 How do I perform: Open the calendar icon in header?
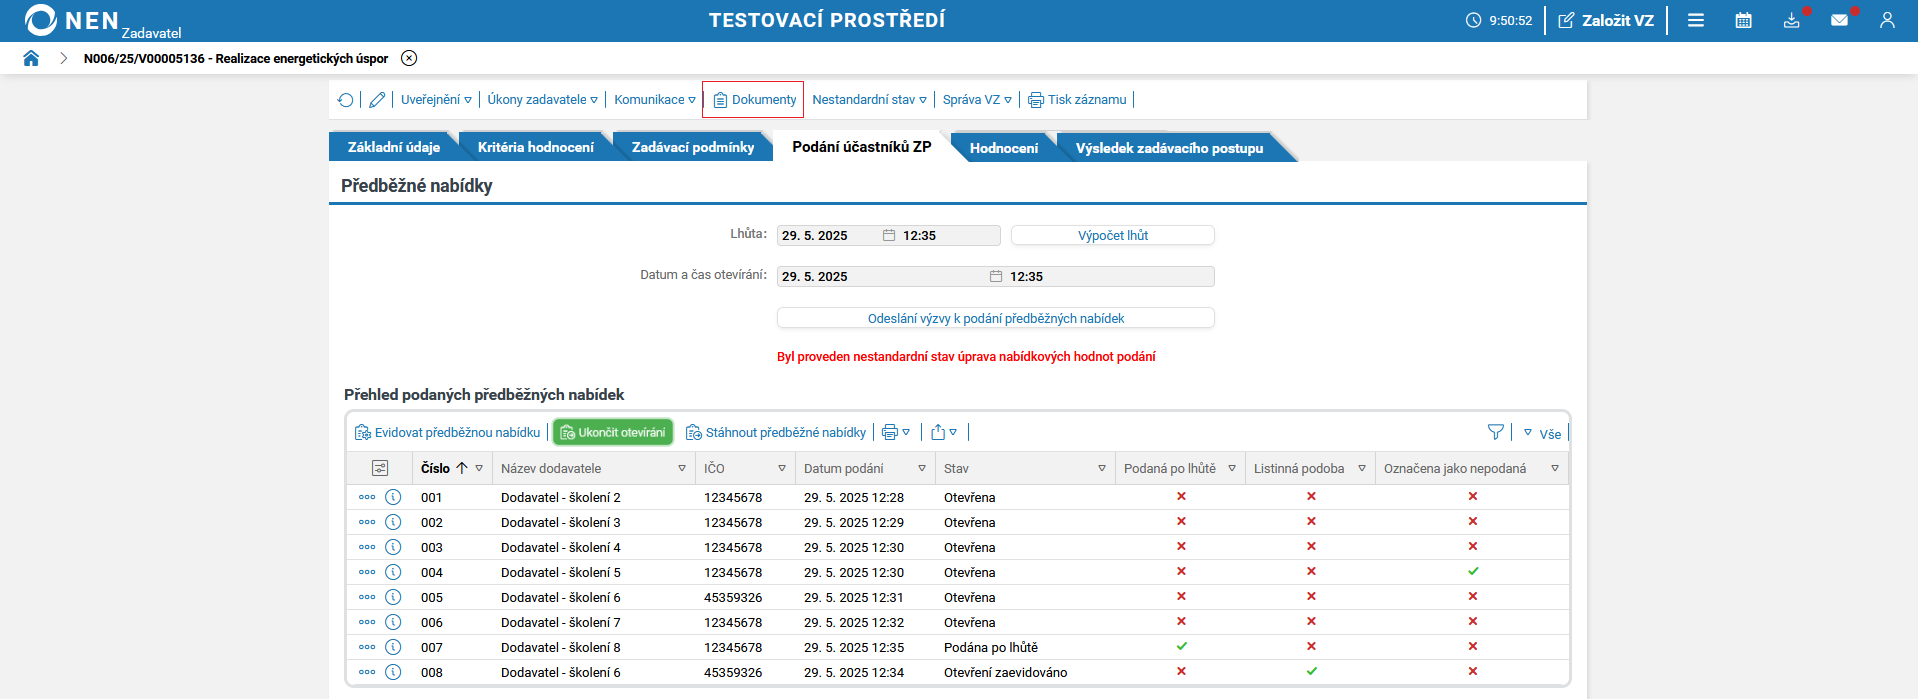coord(1743,20)
